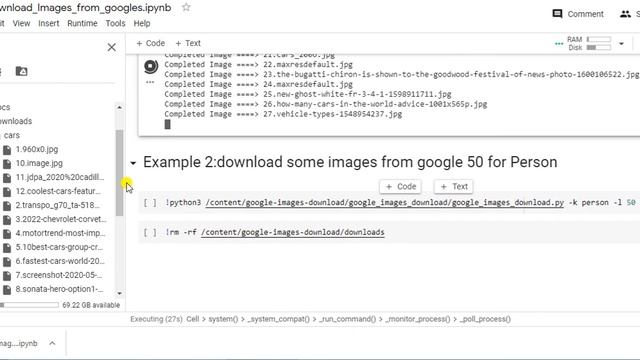This screenshot has width=640, height=360.
Task: Click the Example 2 heading text
Action: tap(350, 162)
